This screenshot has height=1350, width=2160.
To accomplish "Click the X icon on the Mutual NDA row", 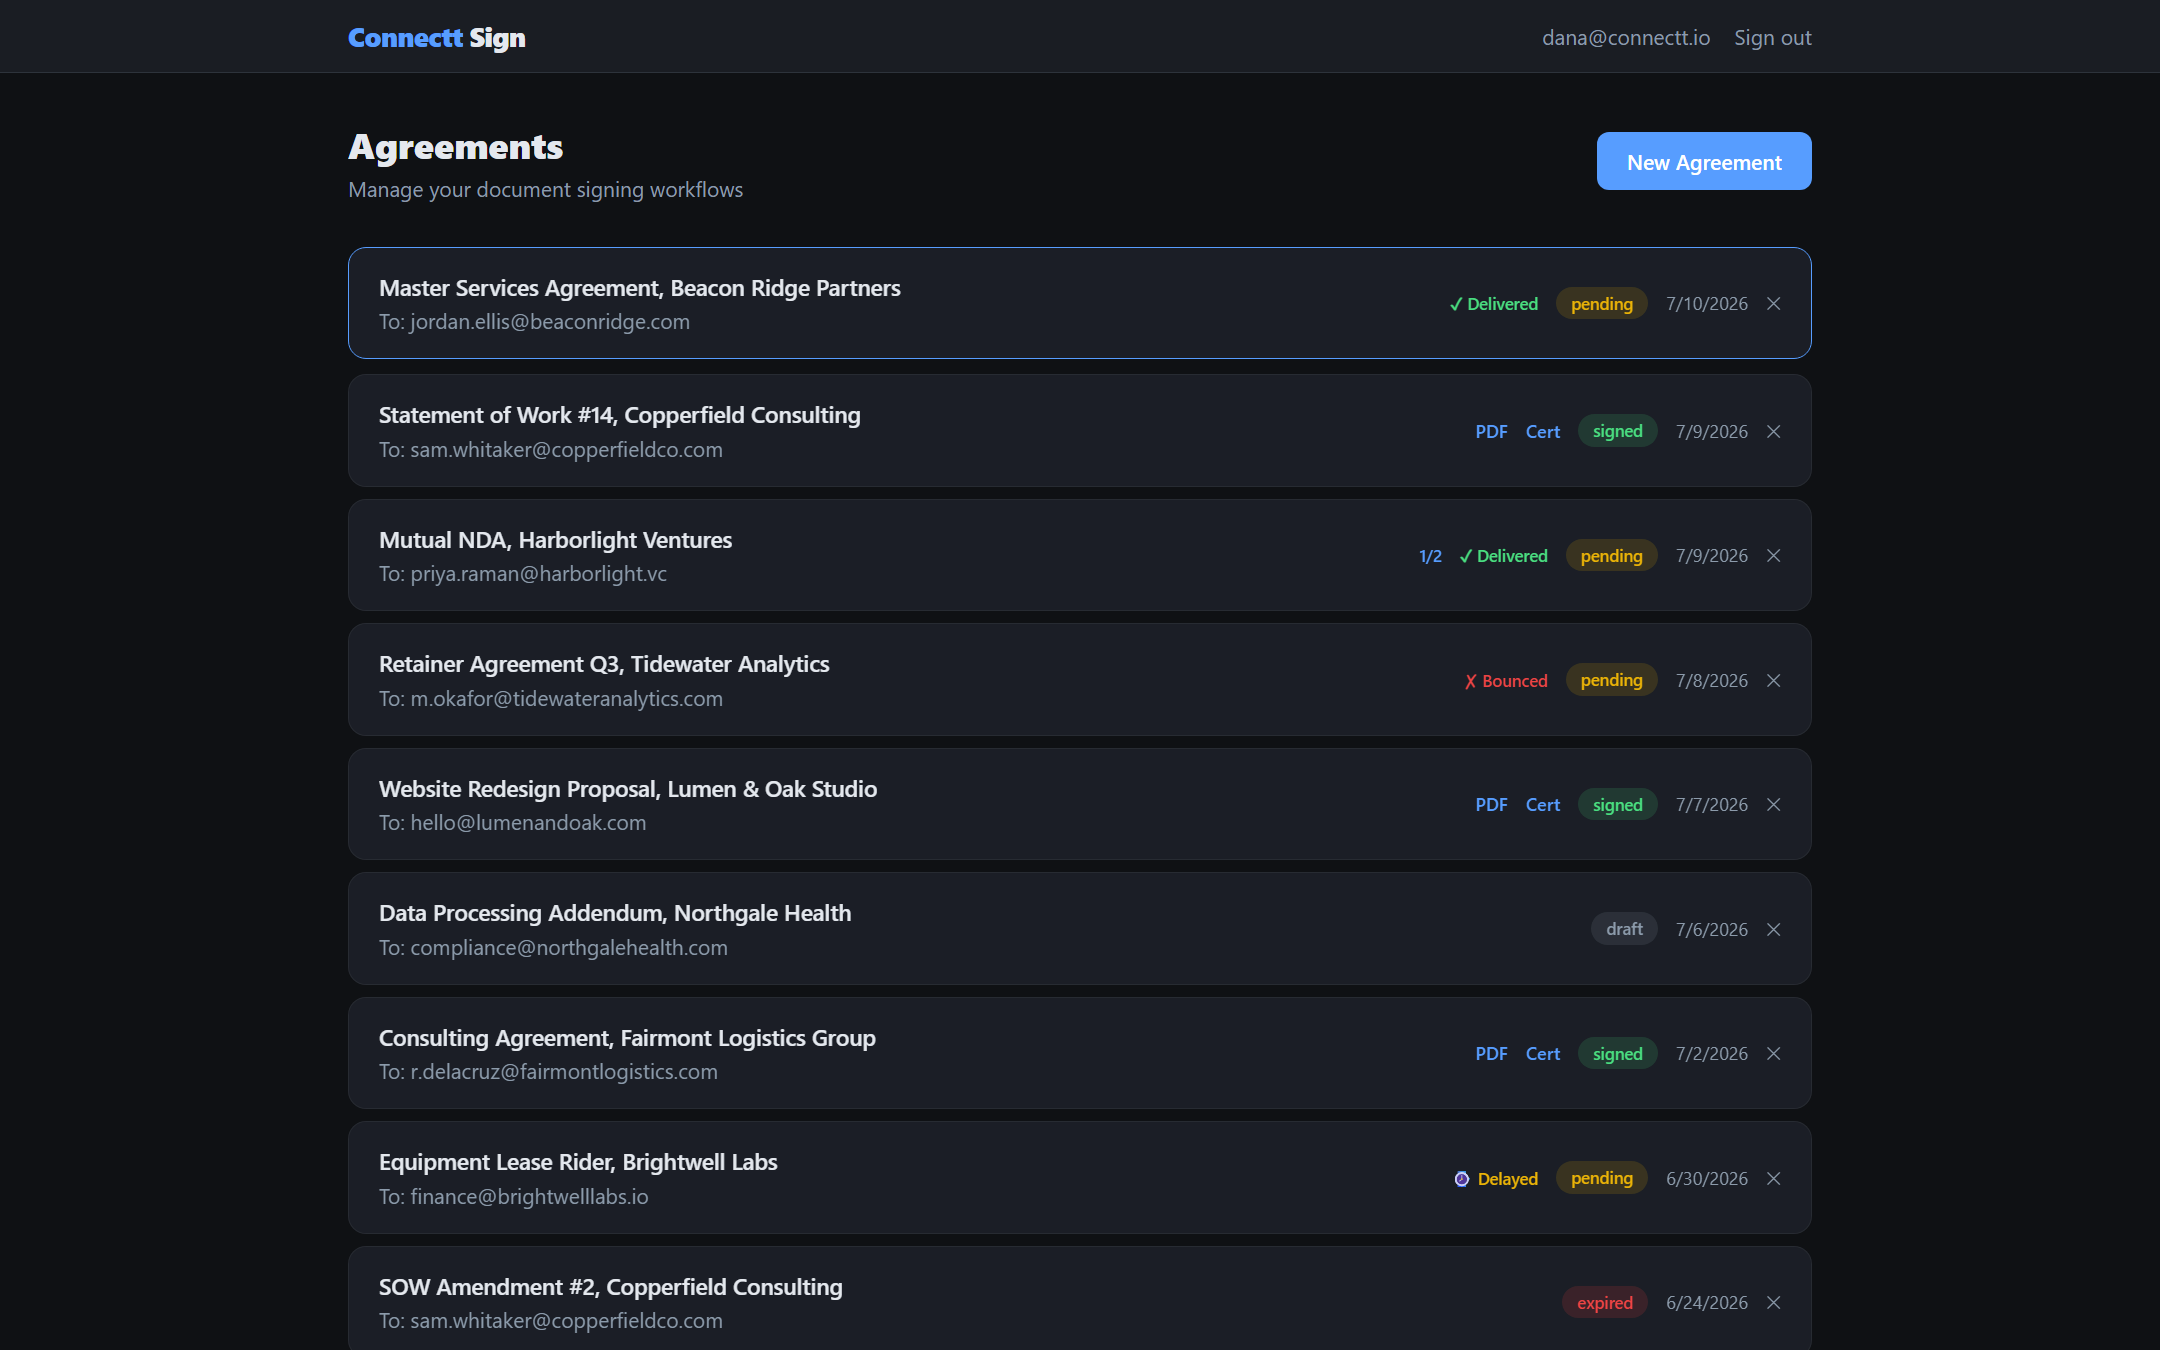I will tap(1773, 555).
